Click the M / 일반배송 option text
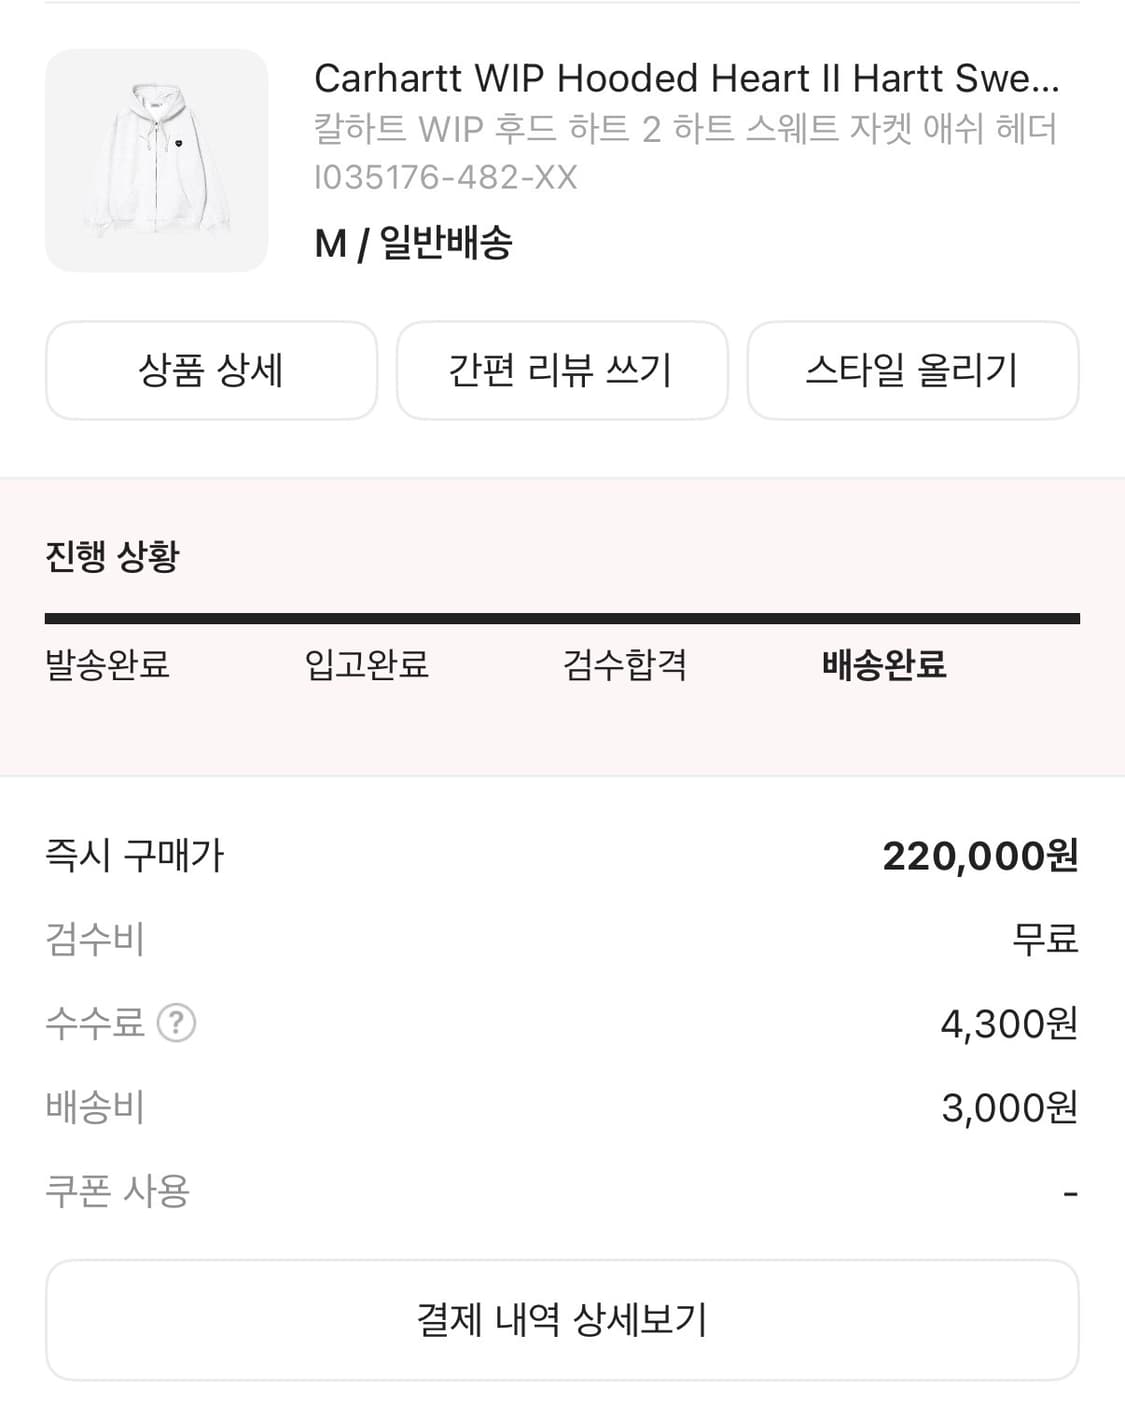1125x1408 pixels. [413, 243]
